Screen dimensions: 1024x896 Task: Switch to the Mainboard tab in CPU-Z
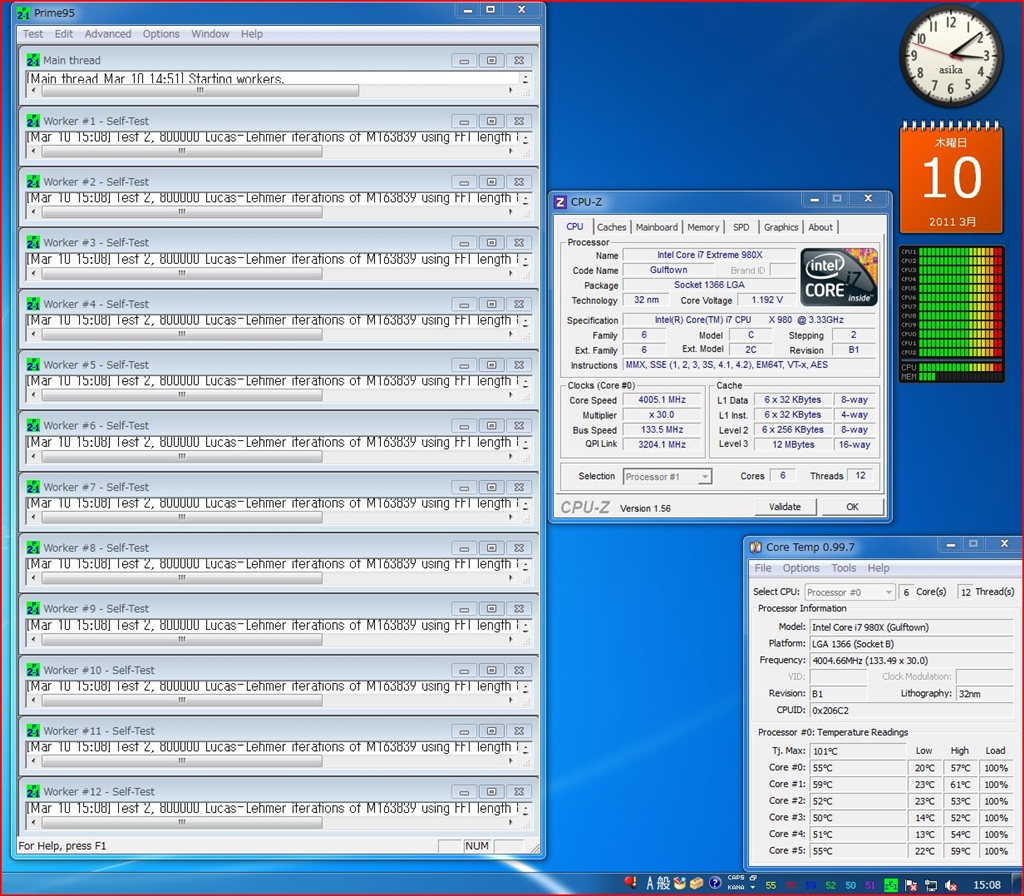[656, 227]
